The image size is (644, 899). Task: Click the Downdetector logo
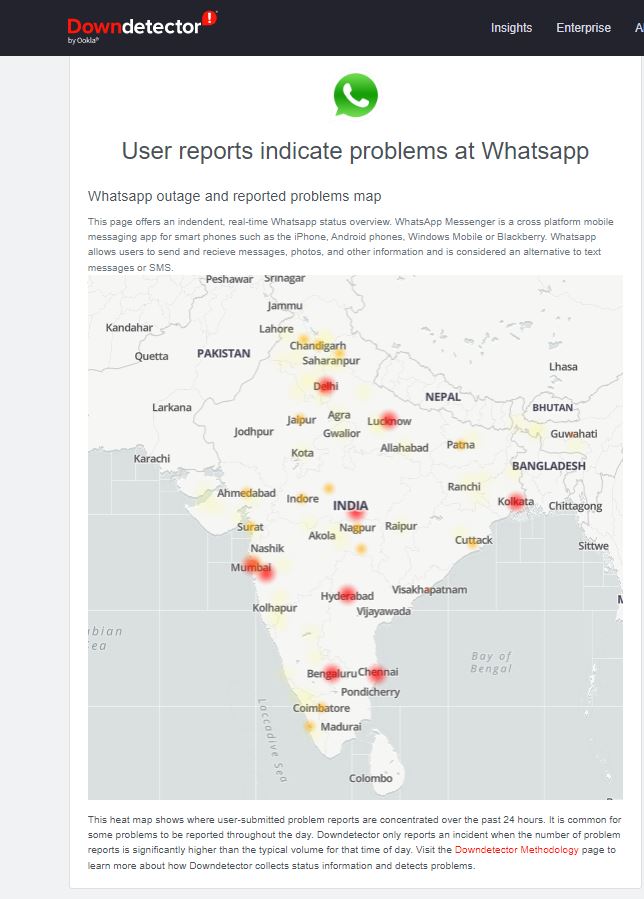(x=142, y=27)
